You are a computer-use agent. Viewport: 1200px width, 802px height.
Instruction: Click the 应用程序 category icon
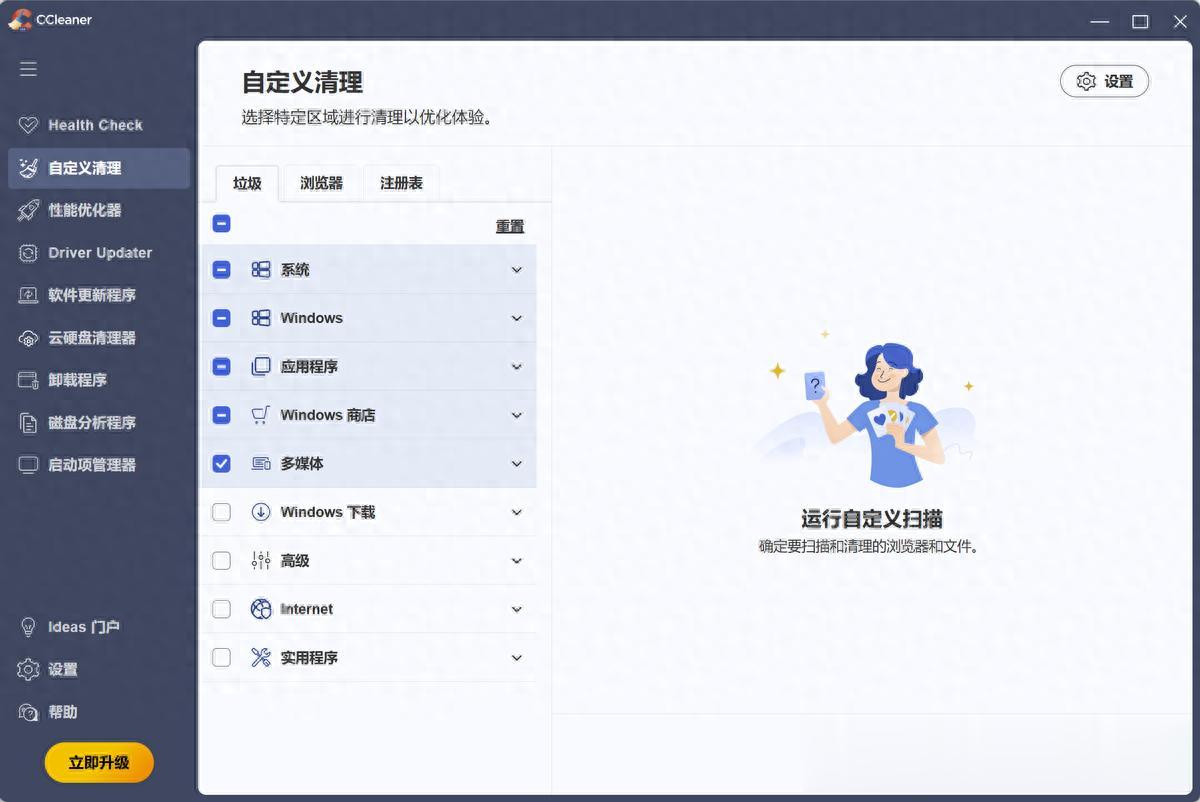pos(261,366)
